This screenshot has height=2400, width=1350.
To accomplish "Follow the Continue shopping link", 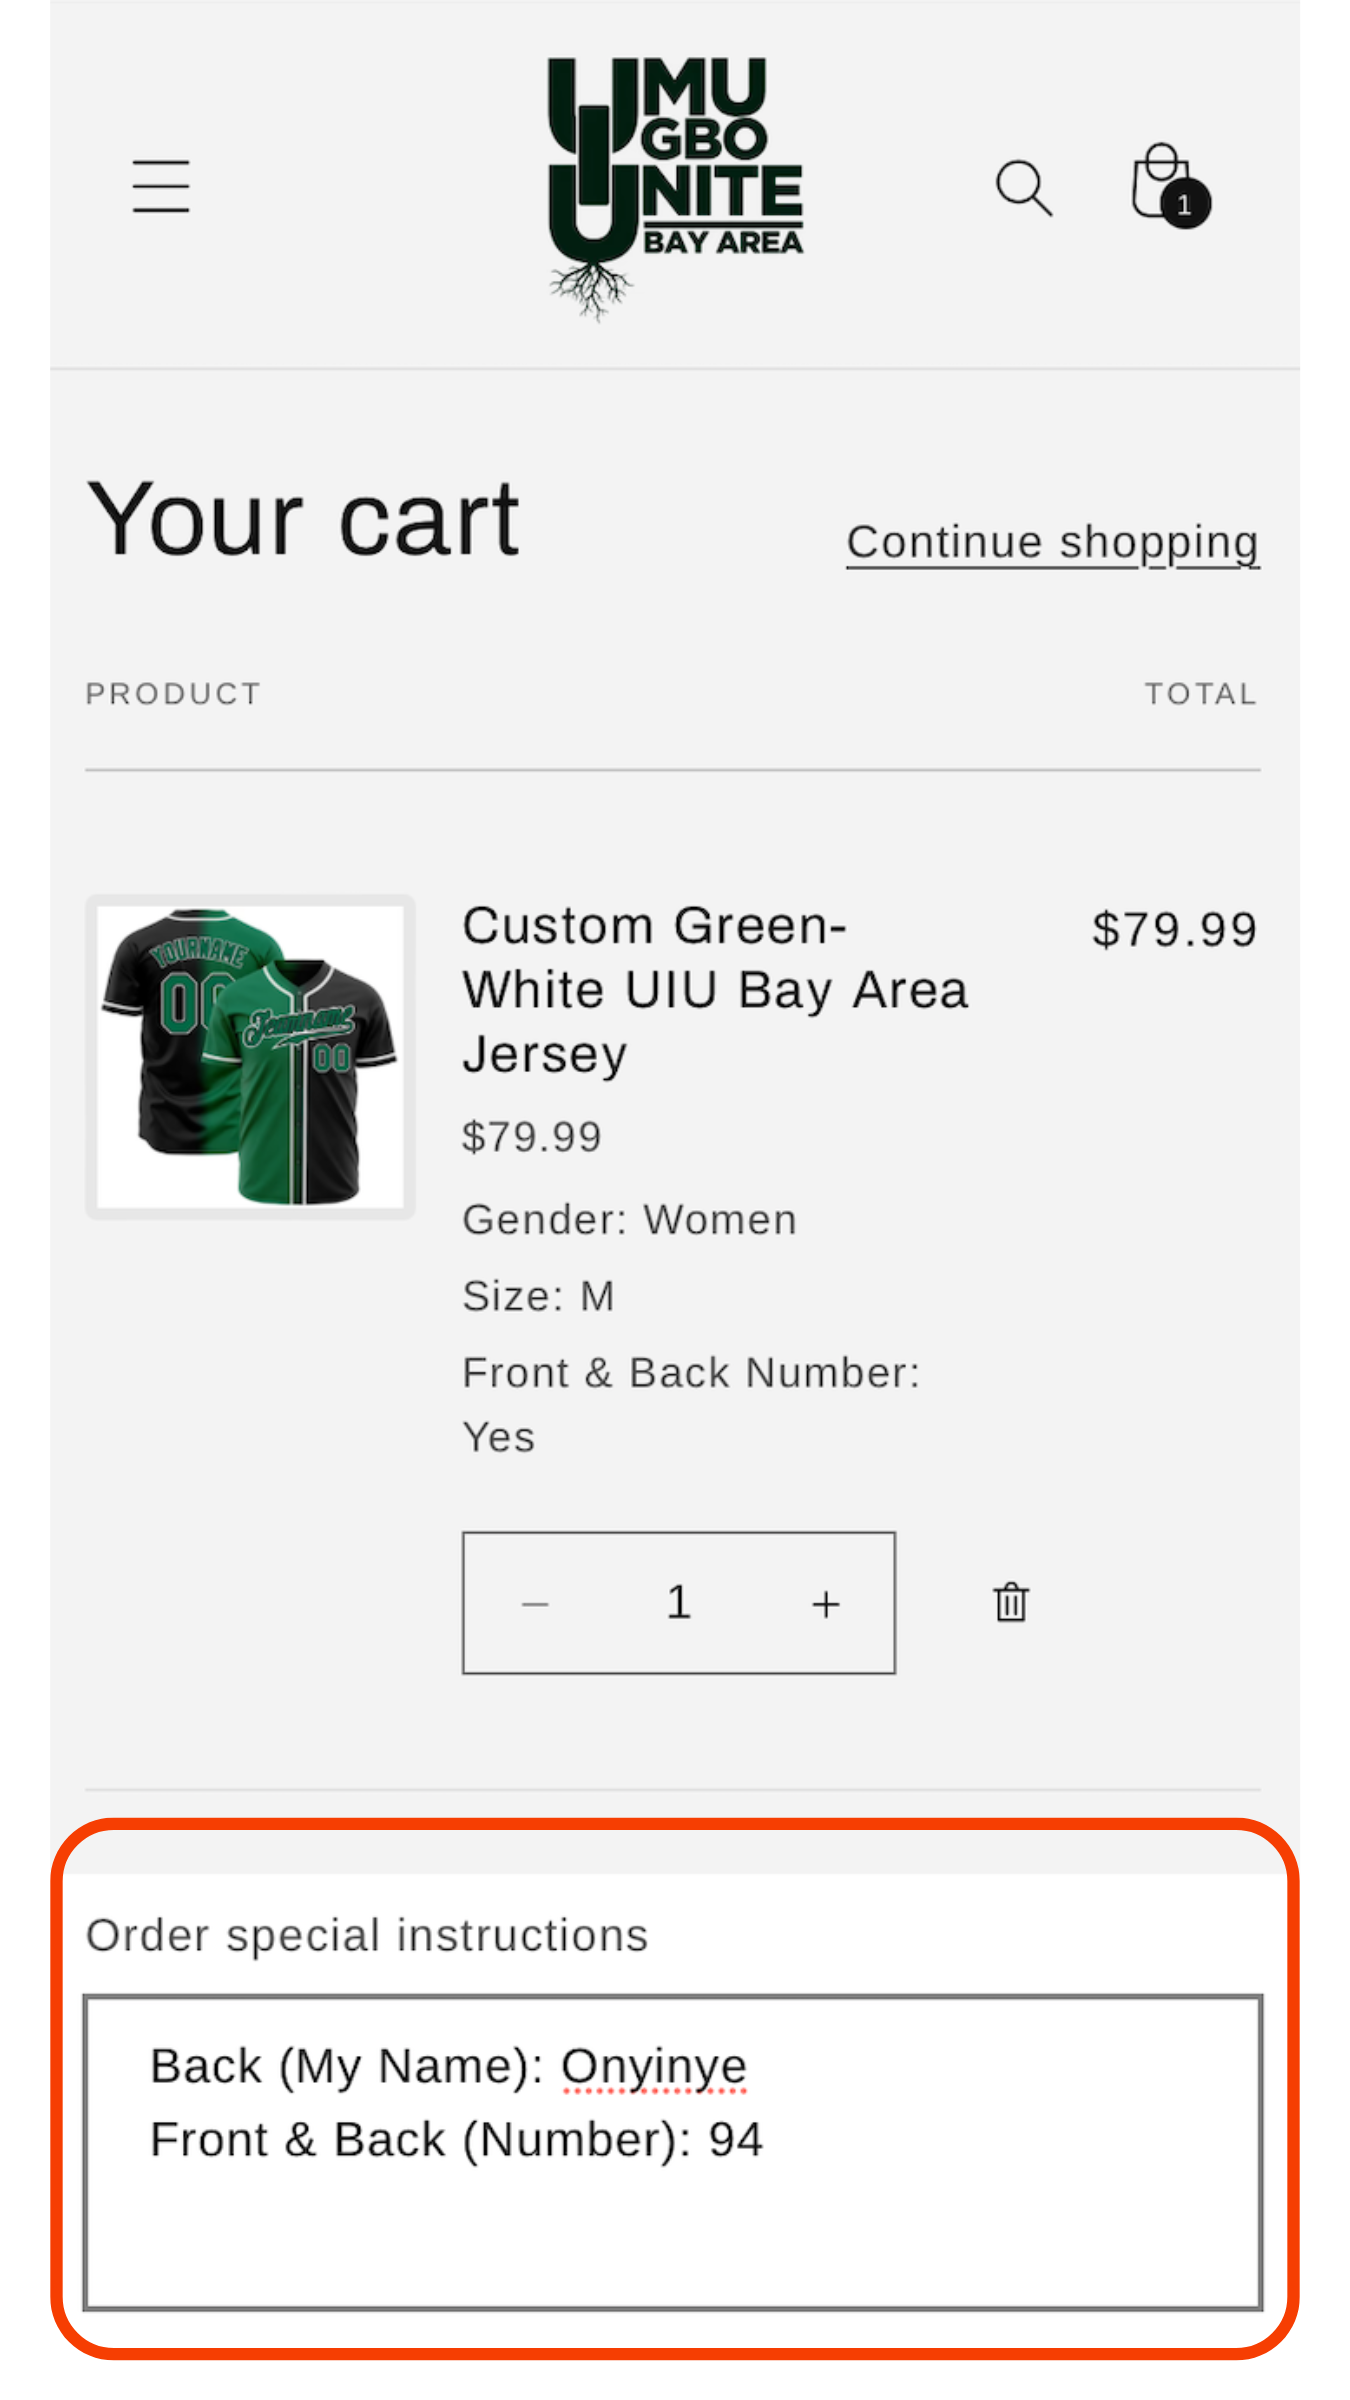I will 1052,543.
